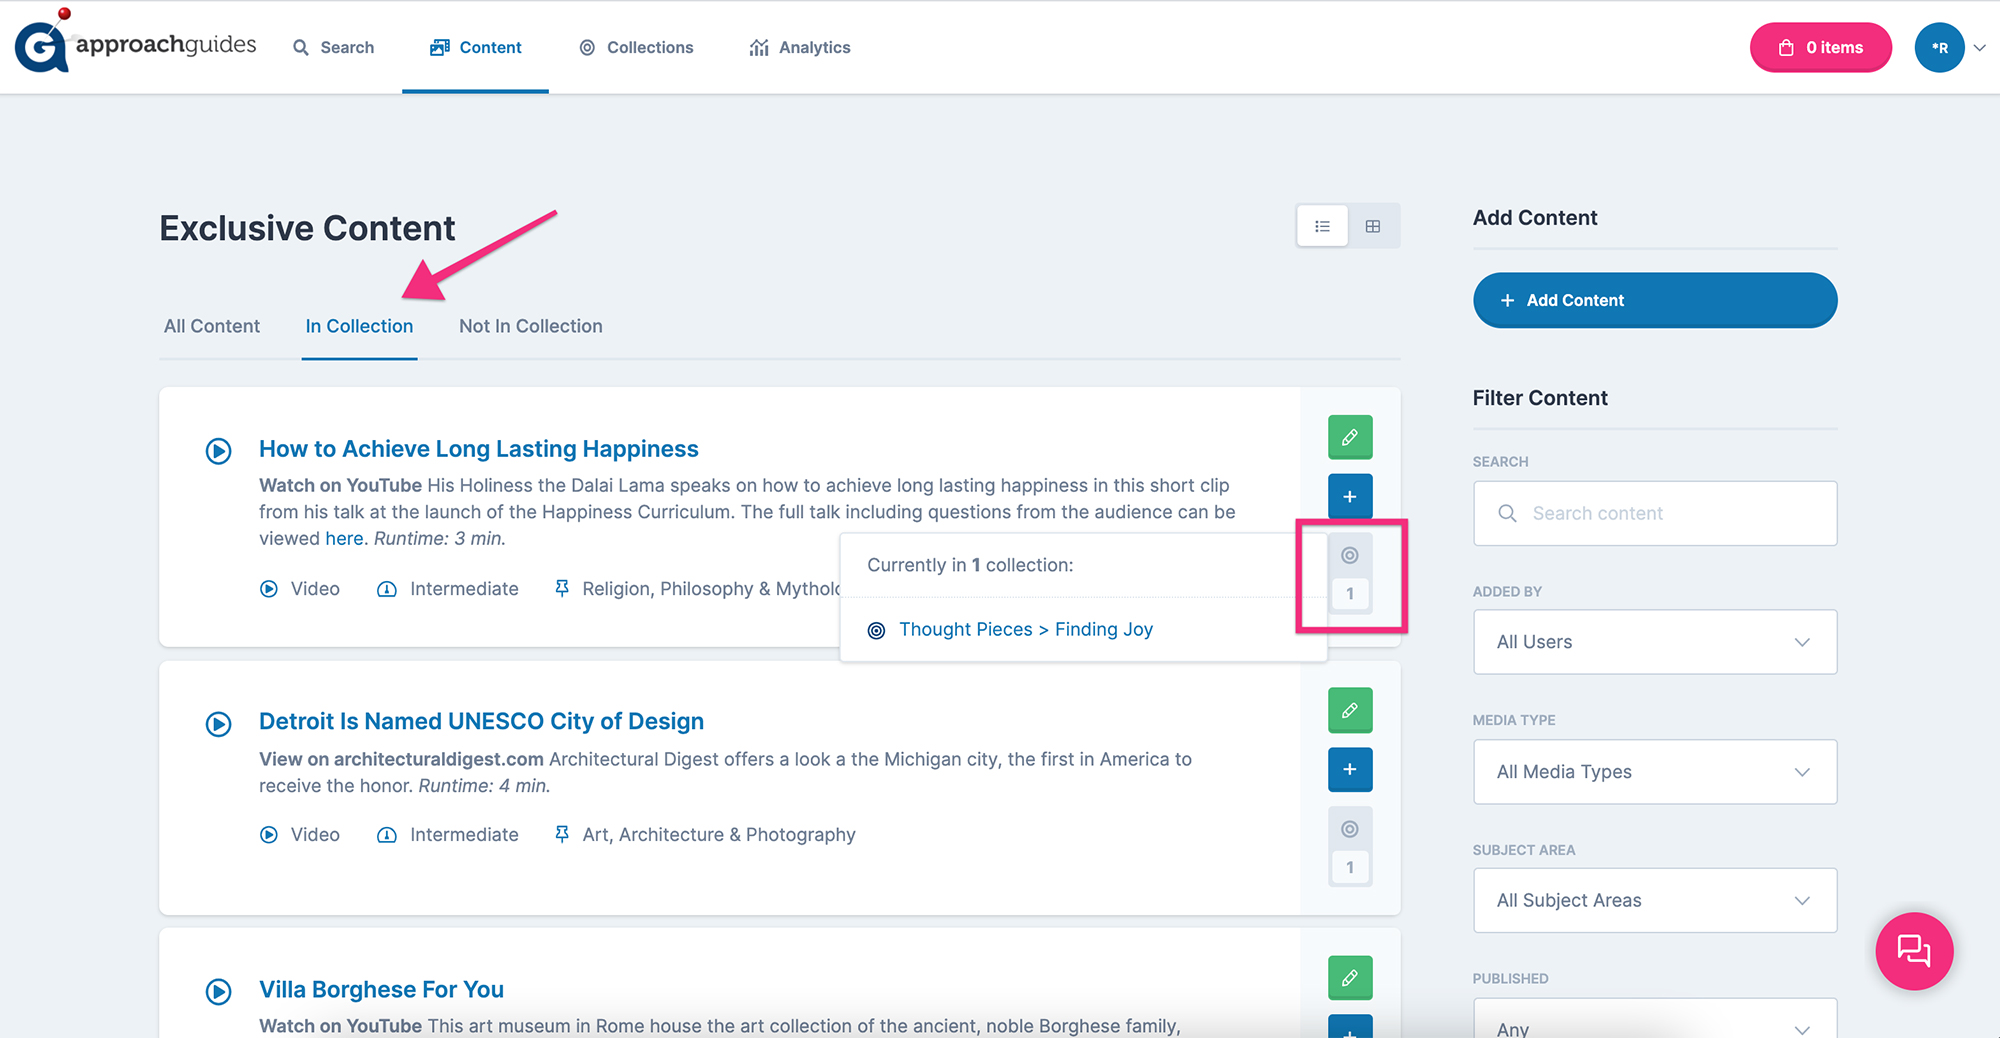Click collection count 1 on Happiness item

1350,594
